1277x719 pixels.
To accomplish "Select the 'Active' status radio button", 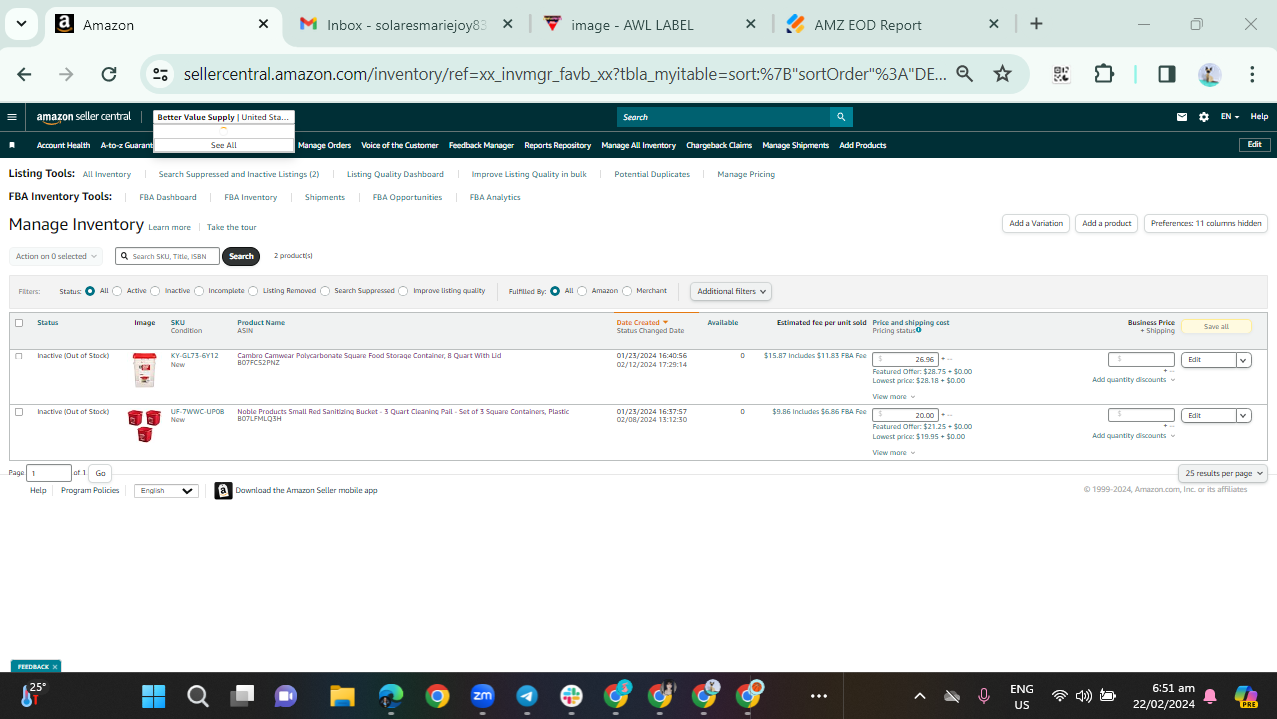I will tap(117, 291).
